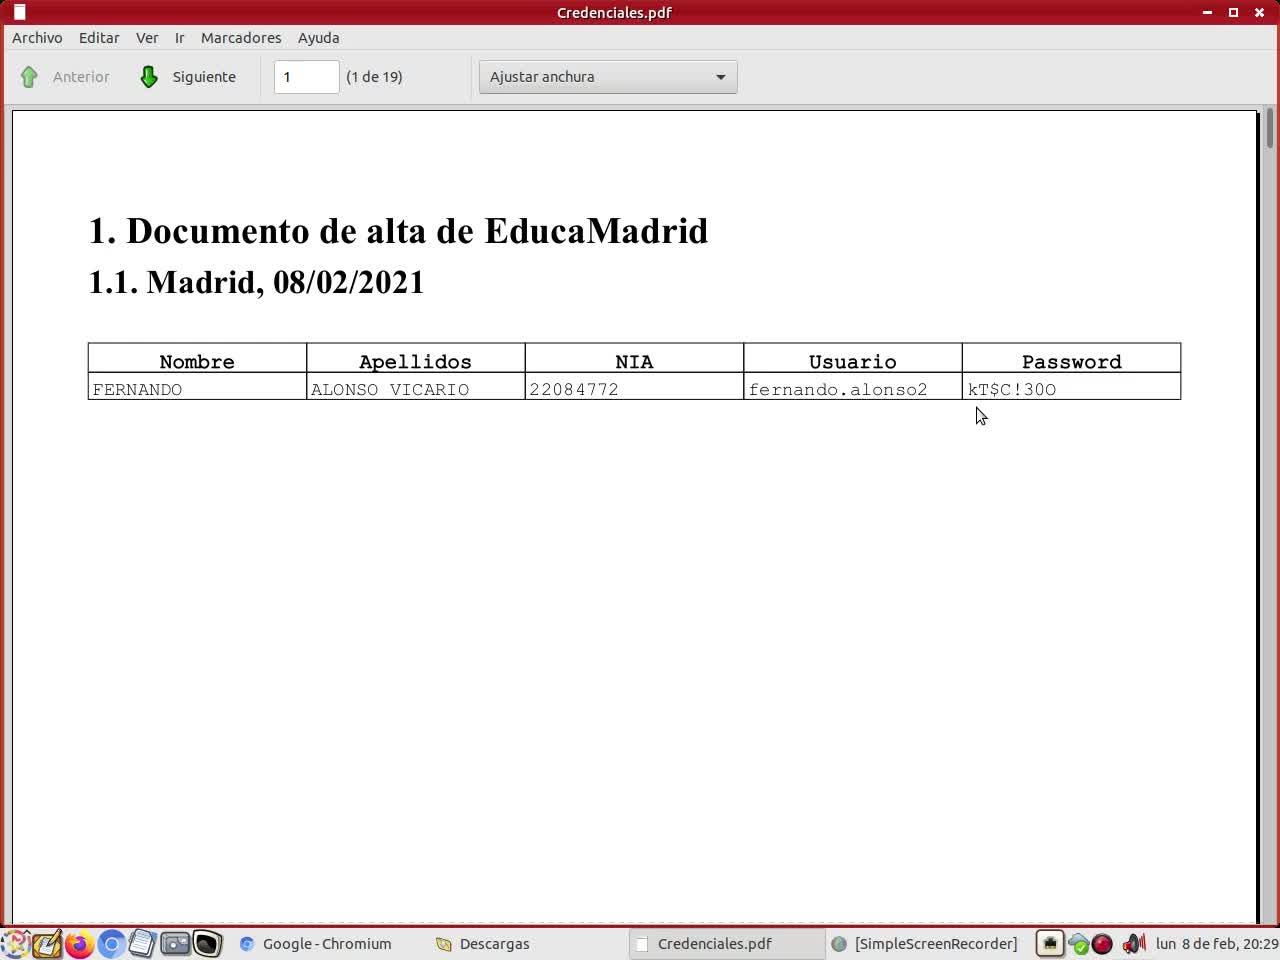Viewport: 1280px width, 960px height.
Task: Click the username cell fernando.alonso2
Action: (853, 389)
